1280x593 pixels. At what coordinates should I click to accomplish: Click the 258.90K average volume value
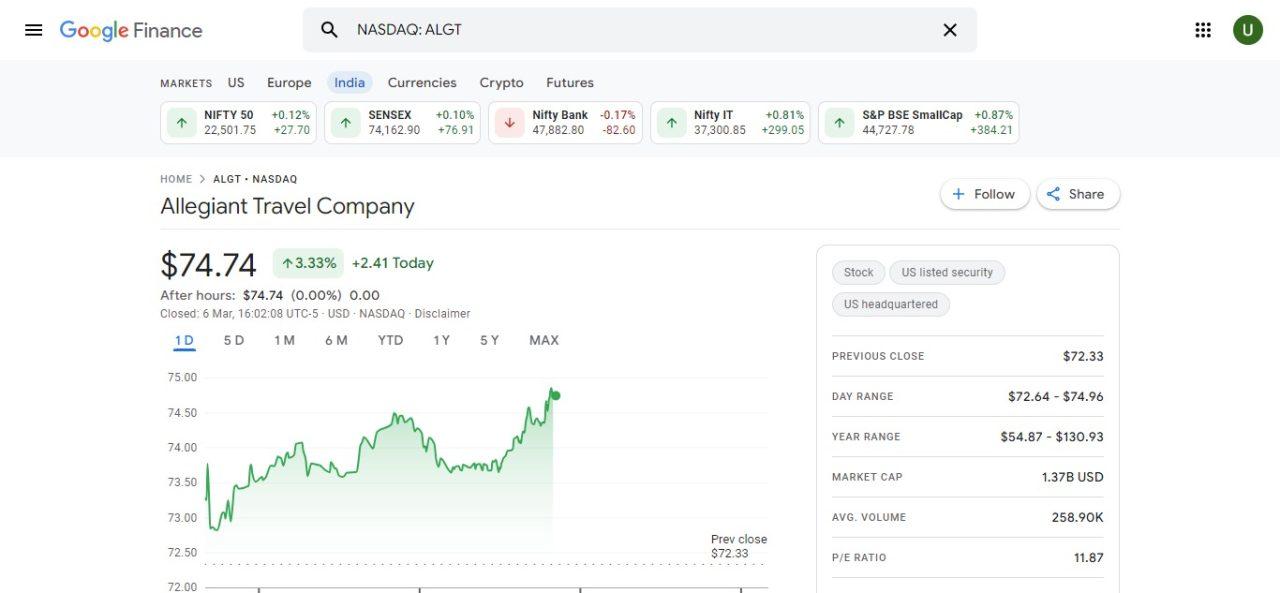point(1077,517)
